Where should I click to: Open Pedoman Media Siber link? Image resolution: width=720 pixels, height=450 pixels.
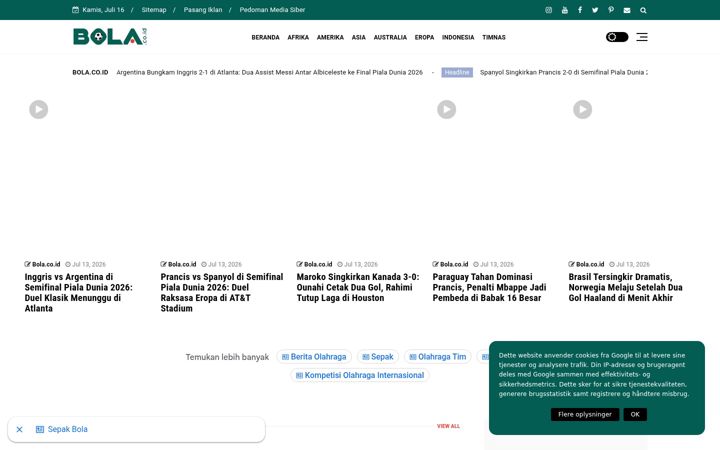[272, 10]
